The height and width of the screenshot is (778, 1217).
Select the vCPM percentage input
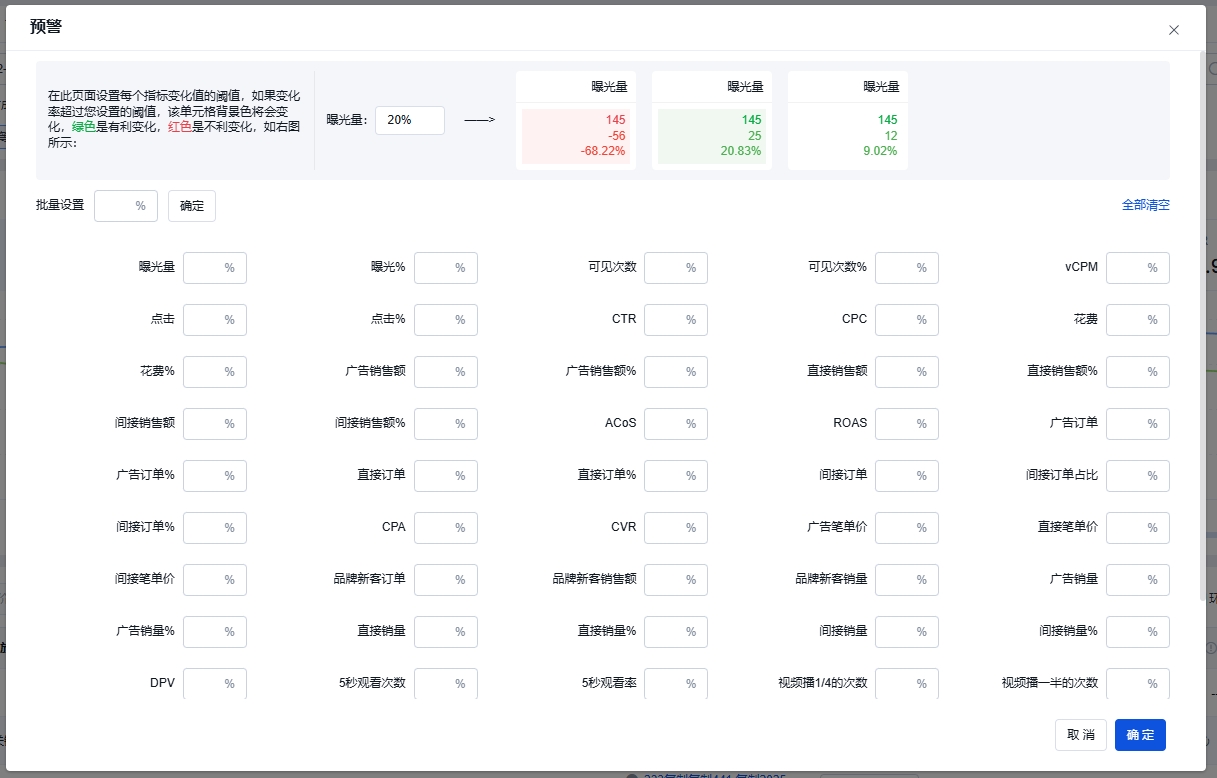tap(1129, 268)
